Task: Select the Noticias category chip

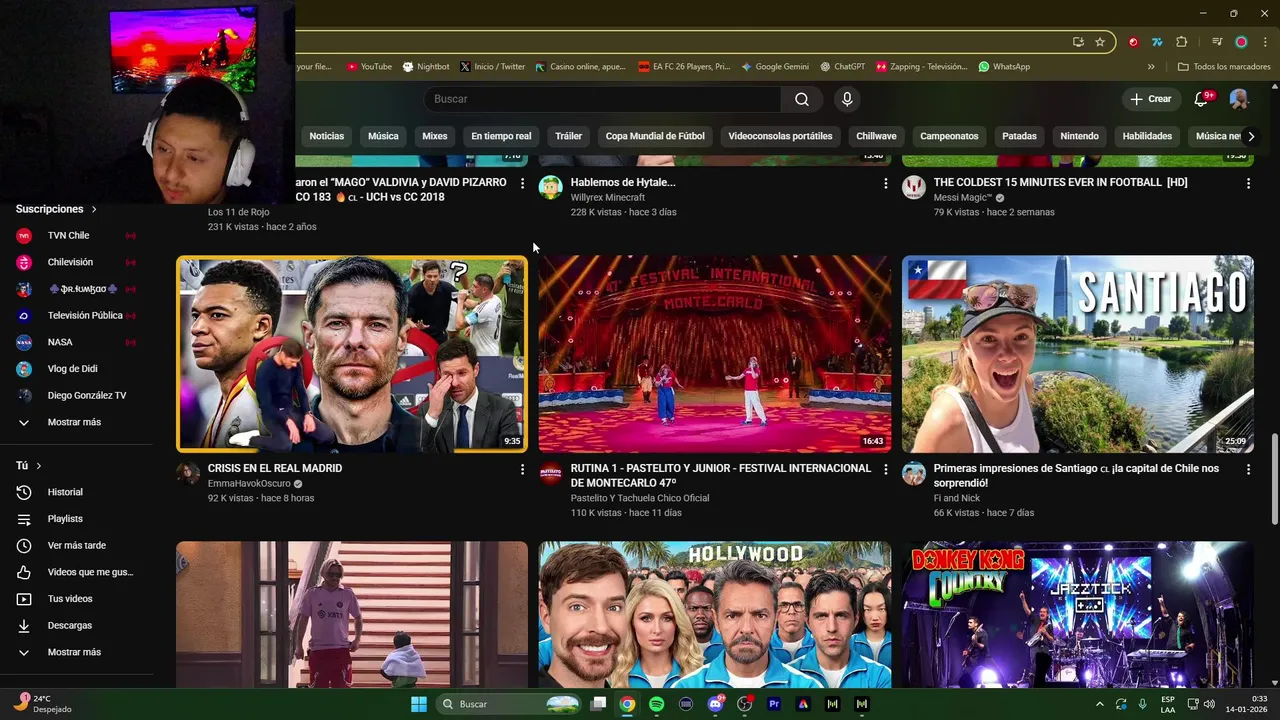Action: (x=327, y=136)
